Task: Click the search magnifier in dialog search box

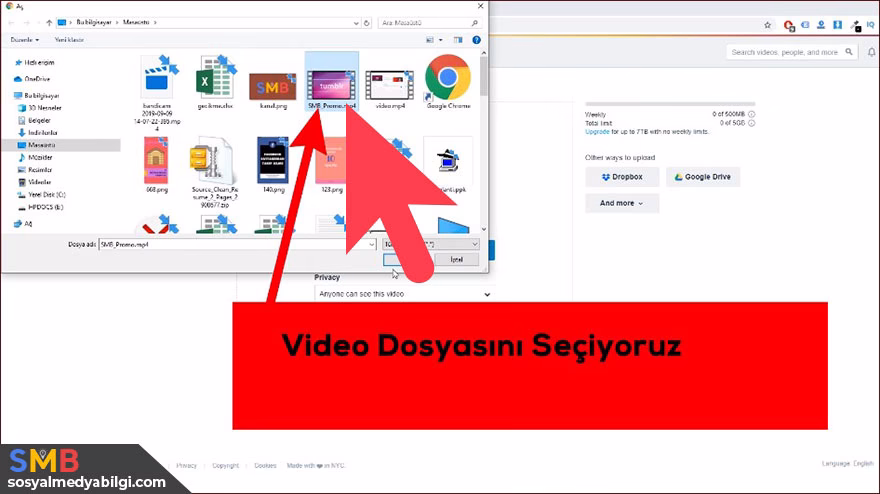Action: click(475, 23)
